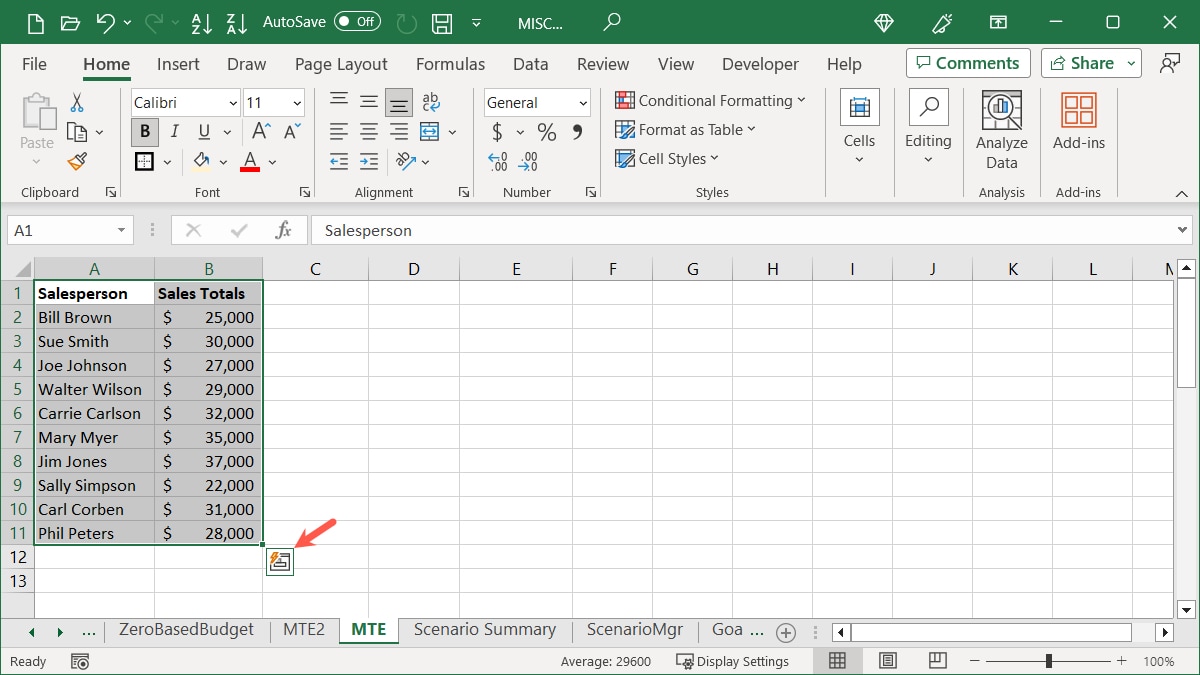Toggle AutoSave switch on
Image resolution: width=1200 pixels, height=675 pixels.
(356, 21)
